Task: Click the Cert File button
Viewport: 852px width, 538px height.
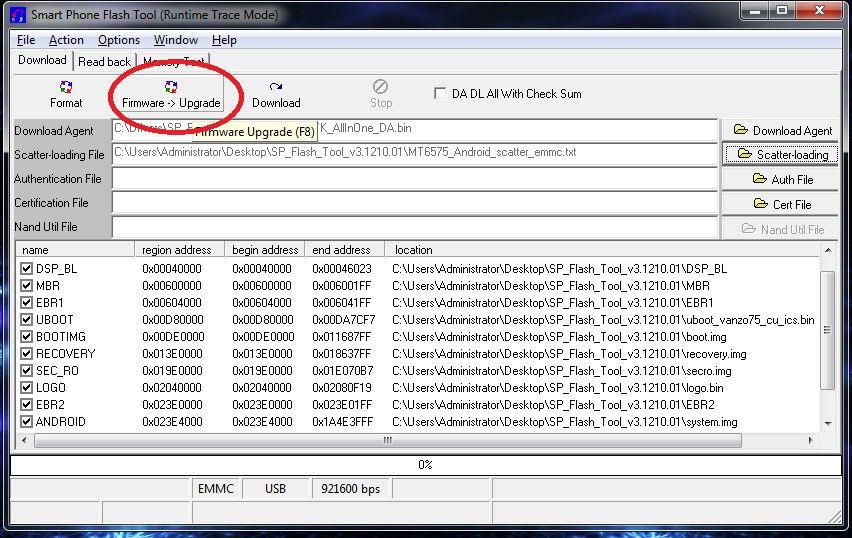Action: click(780, 204)
